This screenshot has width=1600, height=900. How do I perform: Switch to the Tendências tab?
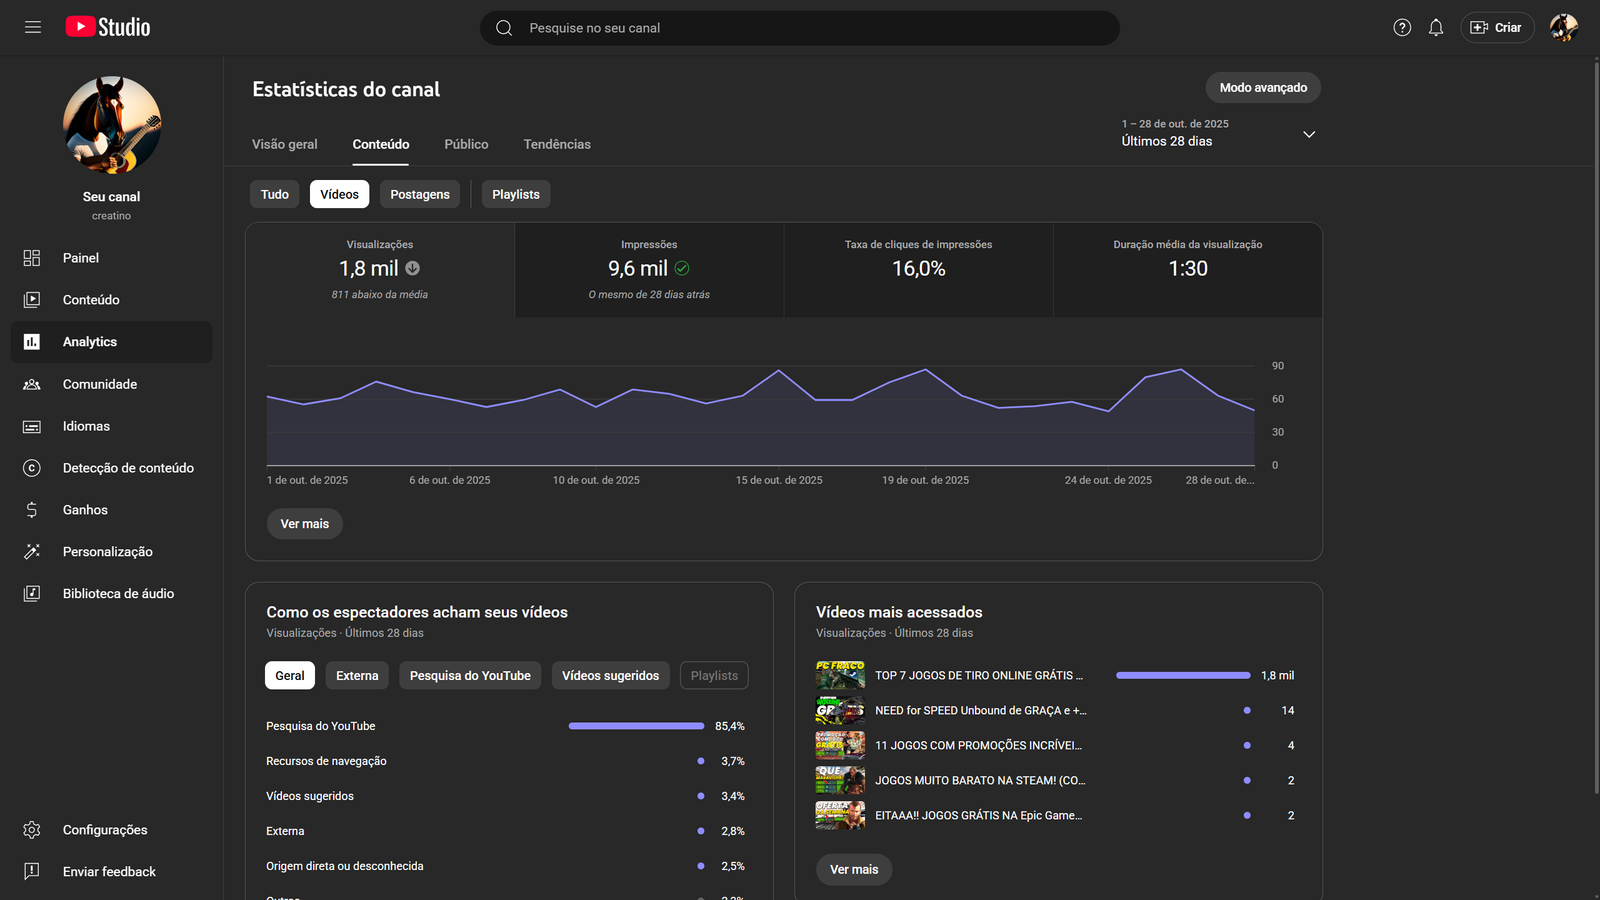[x=557, y=144]
